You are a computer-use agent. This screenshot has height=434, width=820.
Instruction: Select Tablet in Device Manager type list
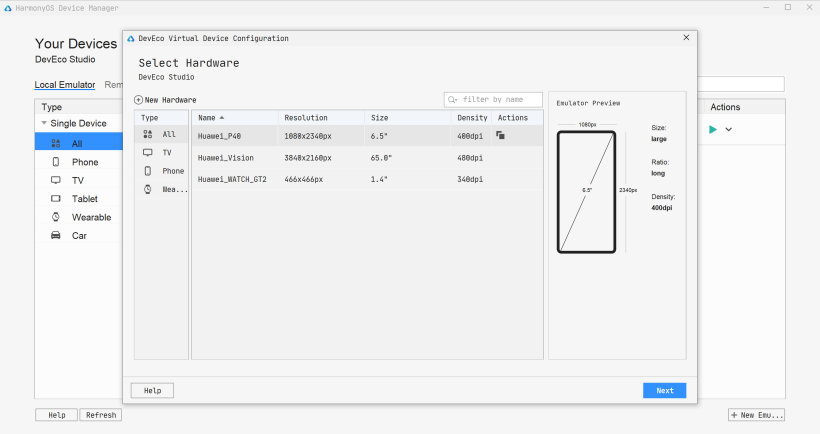click(79, 199)
